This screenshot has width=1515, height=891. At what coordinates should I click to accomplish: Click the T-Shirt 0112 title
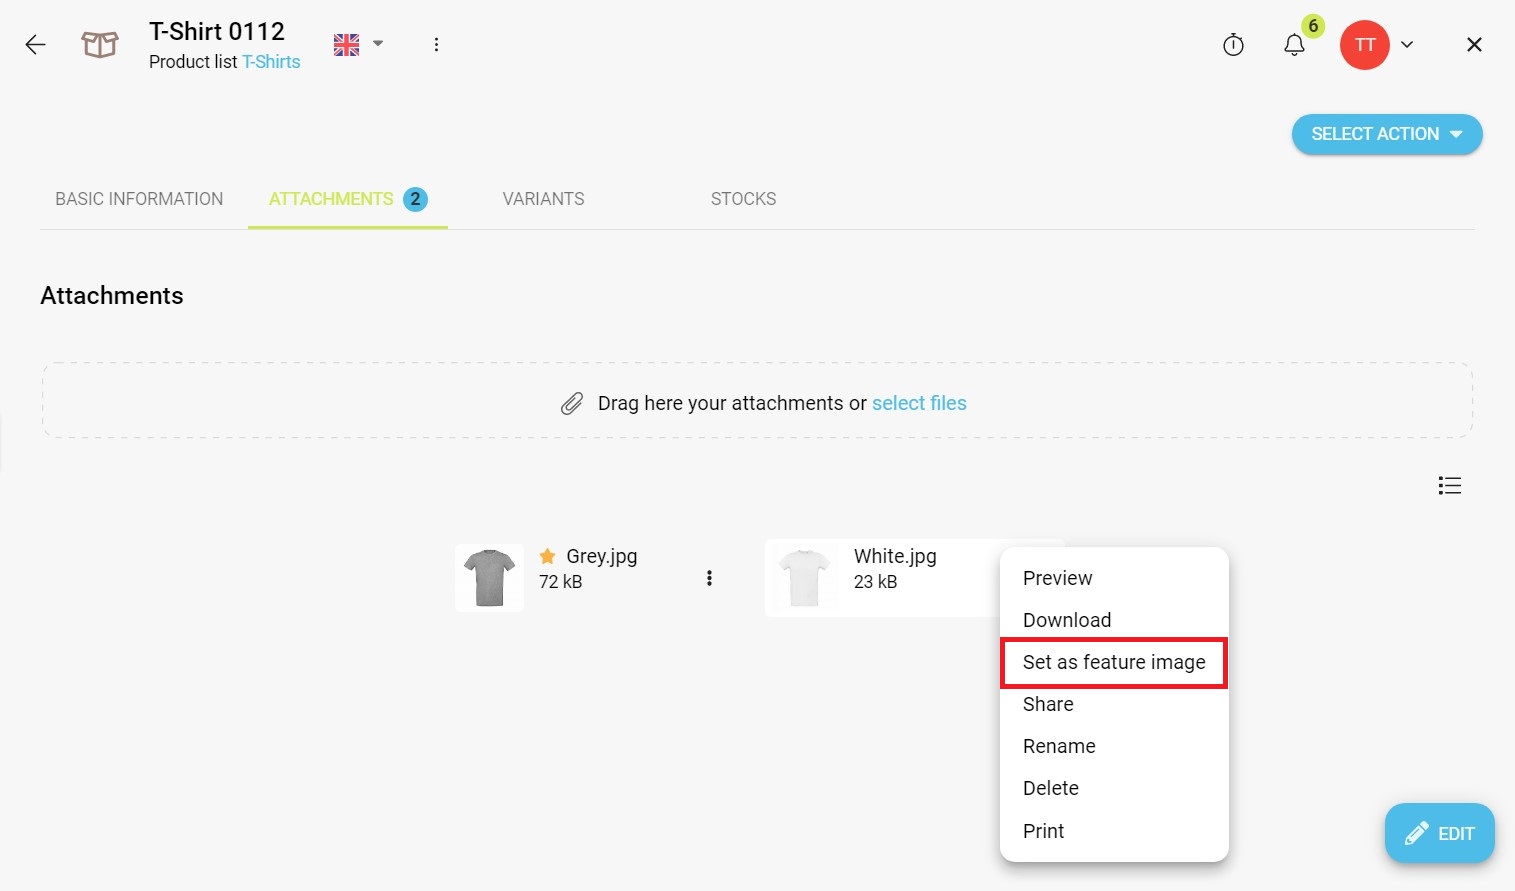tap(217, 31)
